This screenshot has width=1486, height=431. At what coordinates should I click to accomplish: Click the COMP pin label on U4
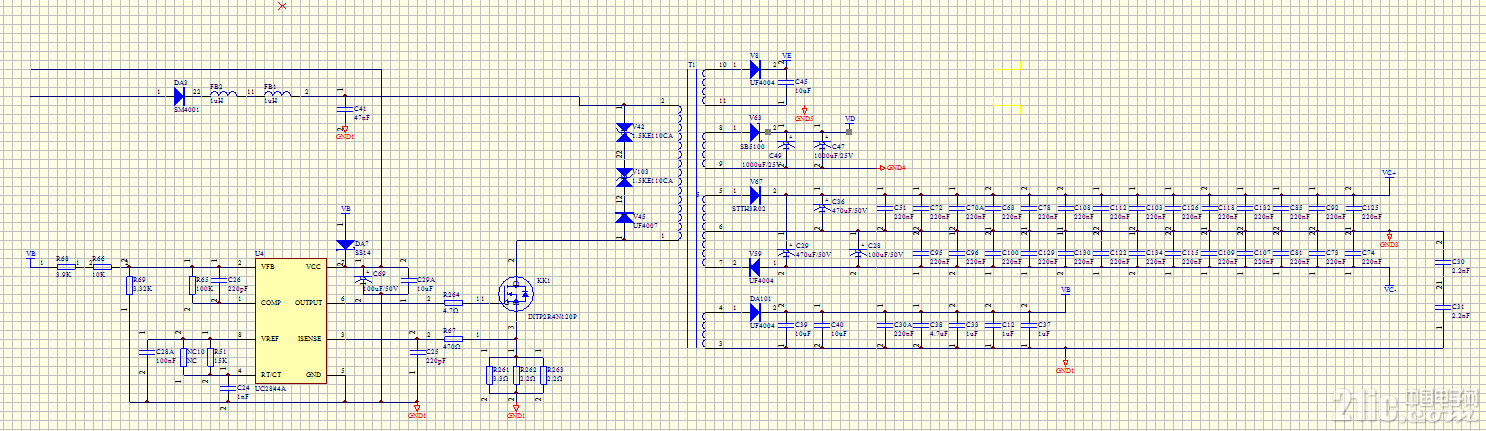point(271,301)
